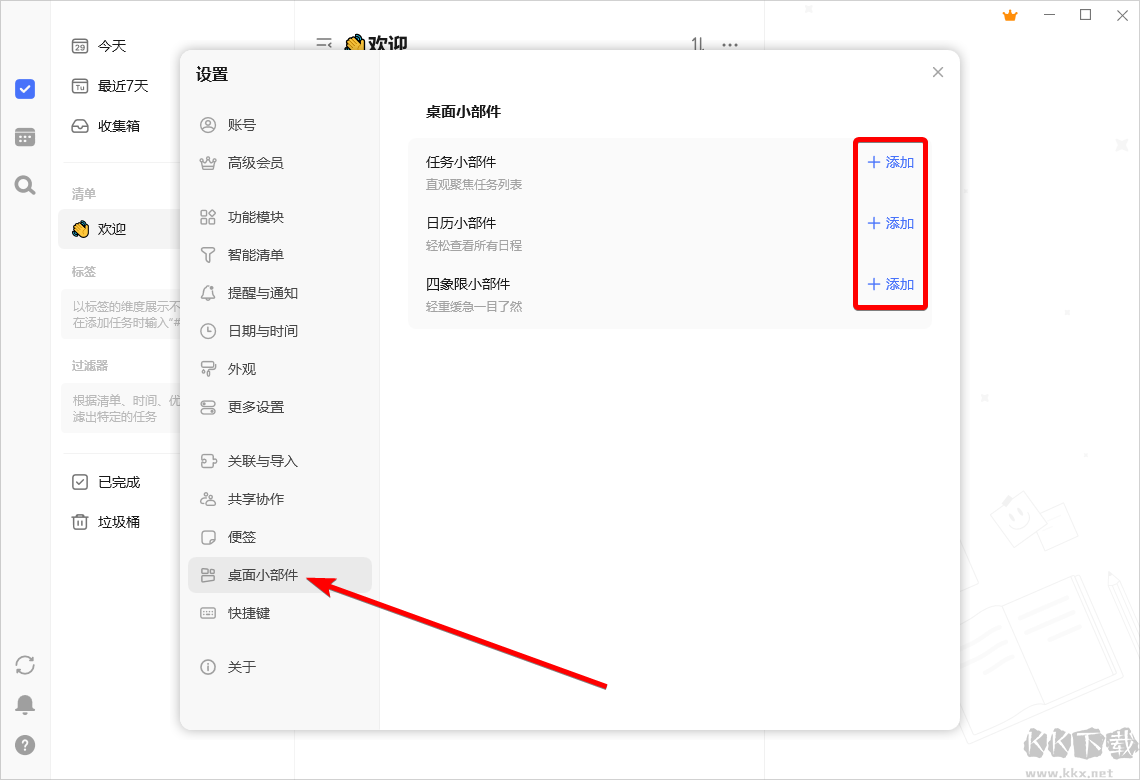The image size is (1140, 780).
Task: Add the 四象限小部件 widget
Action: pyautogui.click(x=889, y=283)
